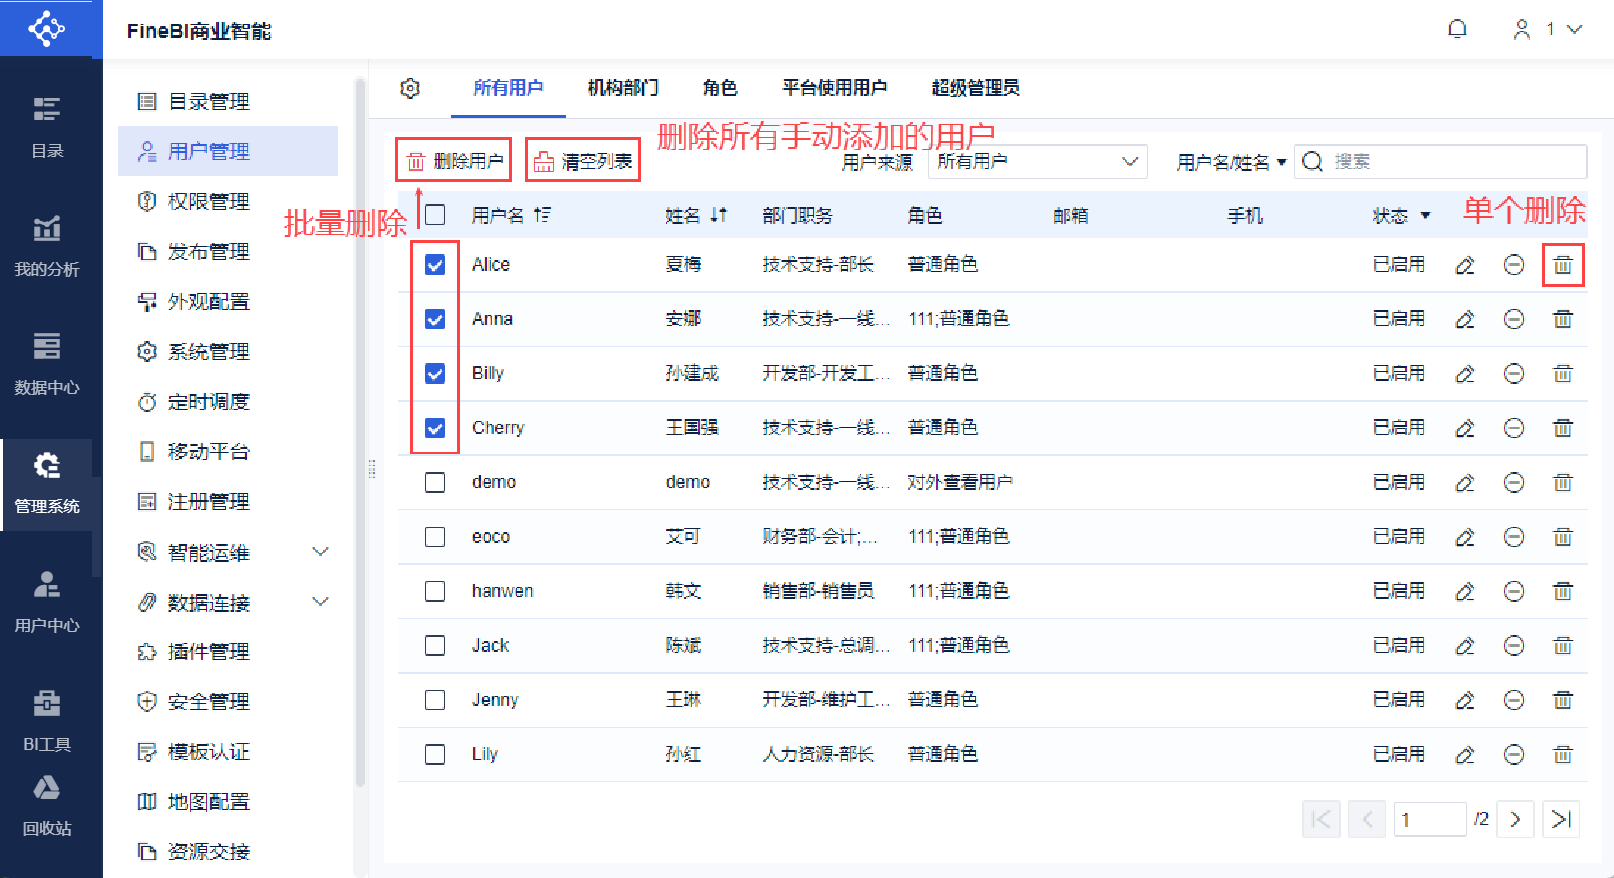The image size is (1614, 878).
Task: Open the notification bell
Action: tap(1458, 29)
